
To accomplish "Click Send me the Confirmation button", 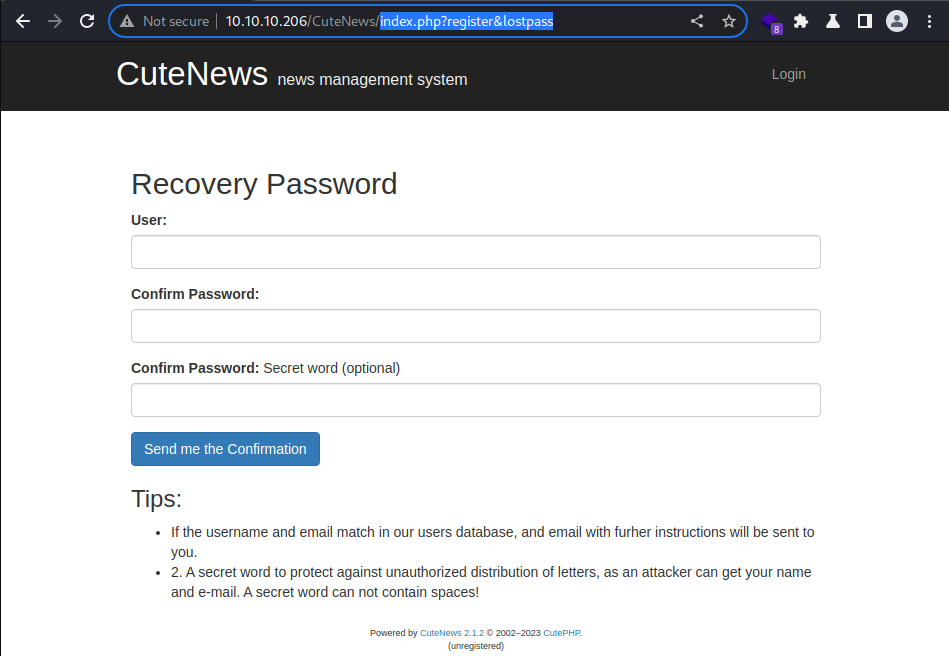I will (x=225, y=449).
